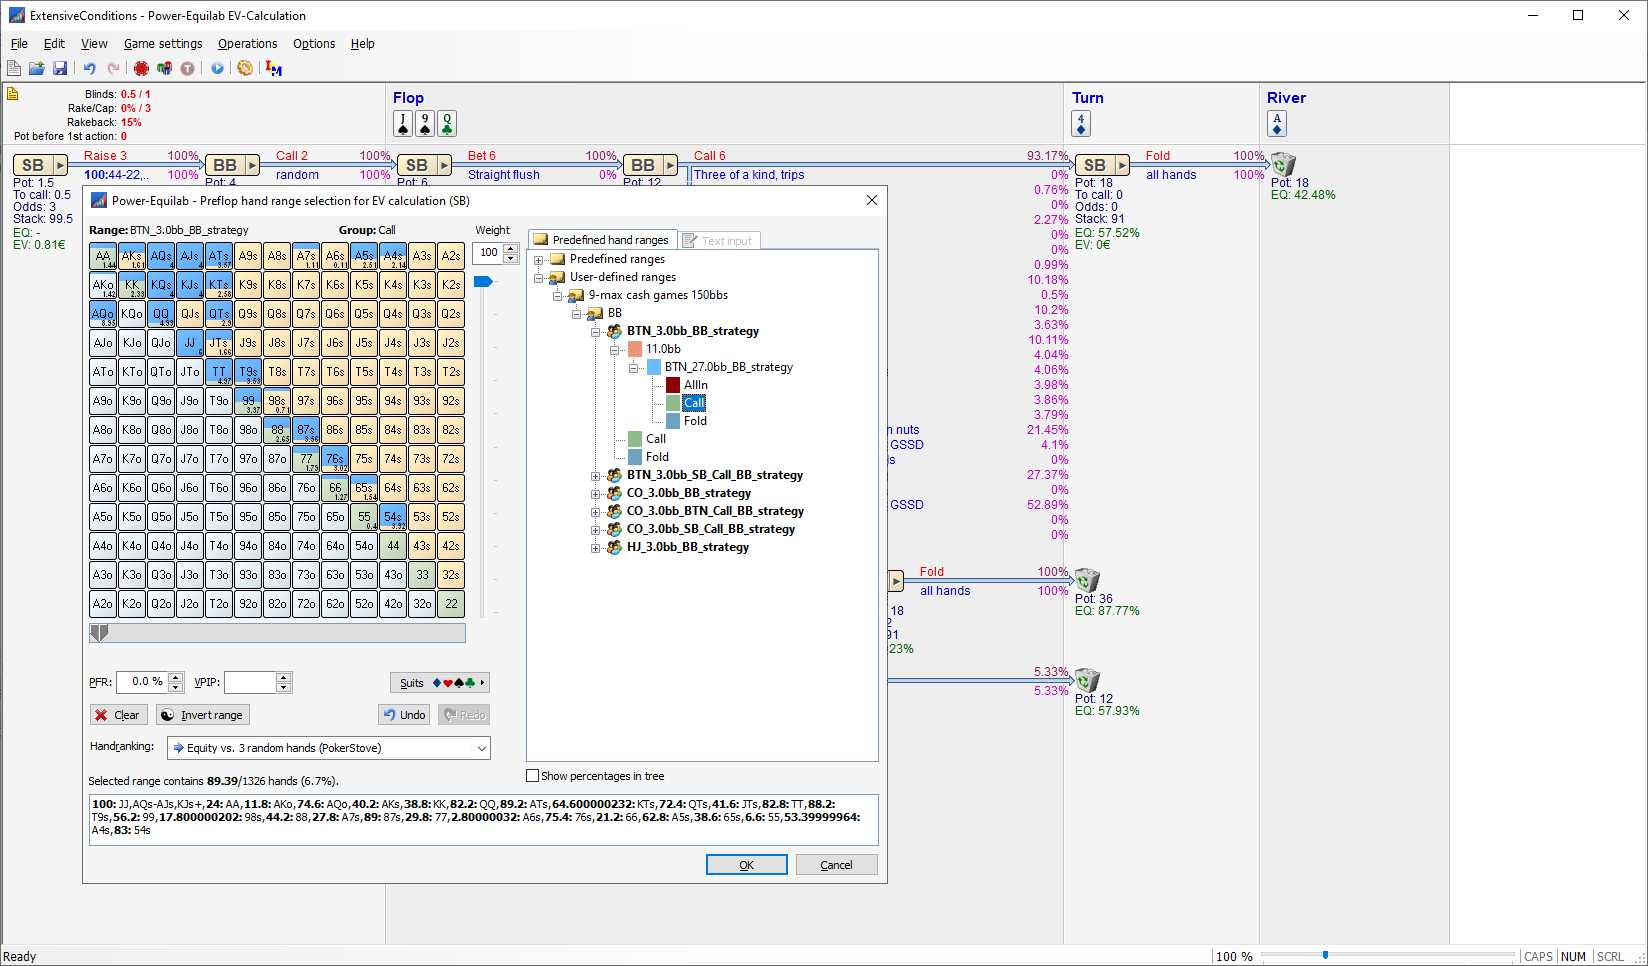Image resolution: width=1648 pixels, height=966 pixels.
Task: Click the User-defined ranges folder icon
Action: (x=558, y=277)
